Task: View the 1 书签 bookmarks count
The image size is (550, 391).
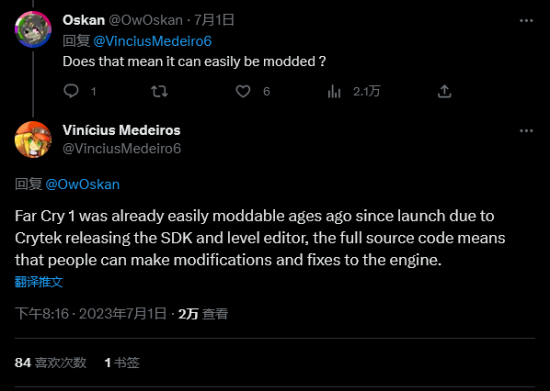Action: [122, 362]
